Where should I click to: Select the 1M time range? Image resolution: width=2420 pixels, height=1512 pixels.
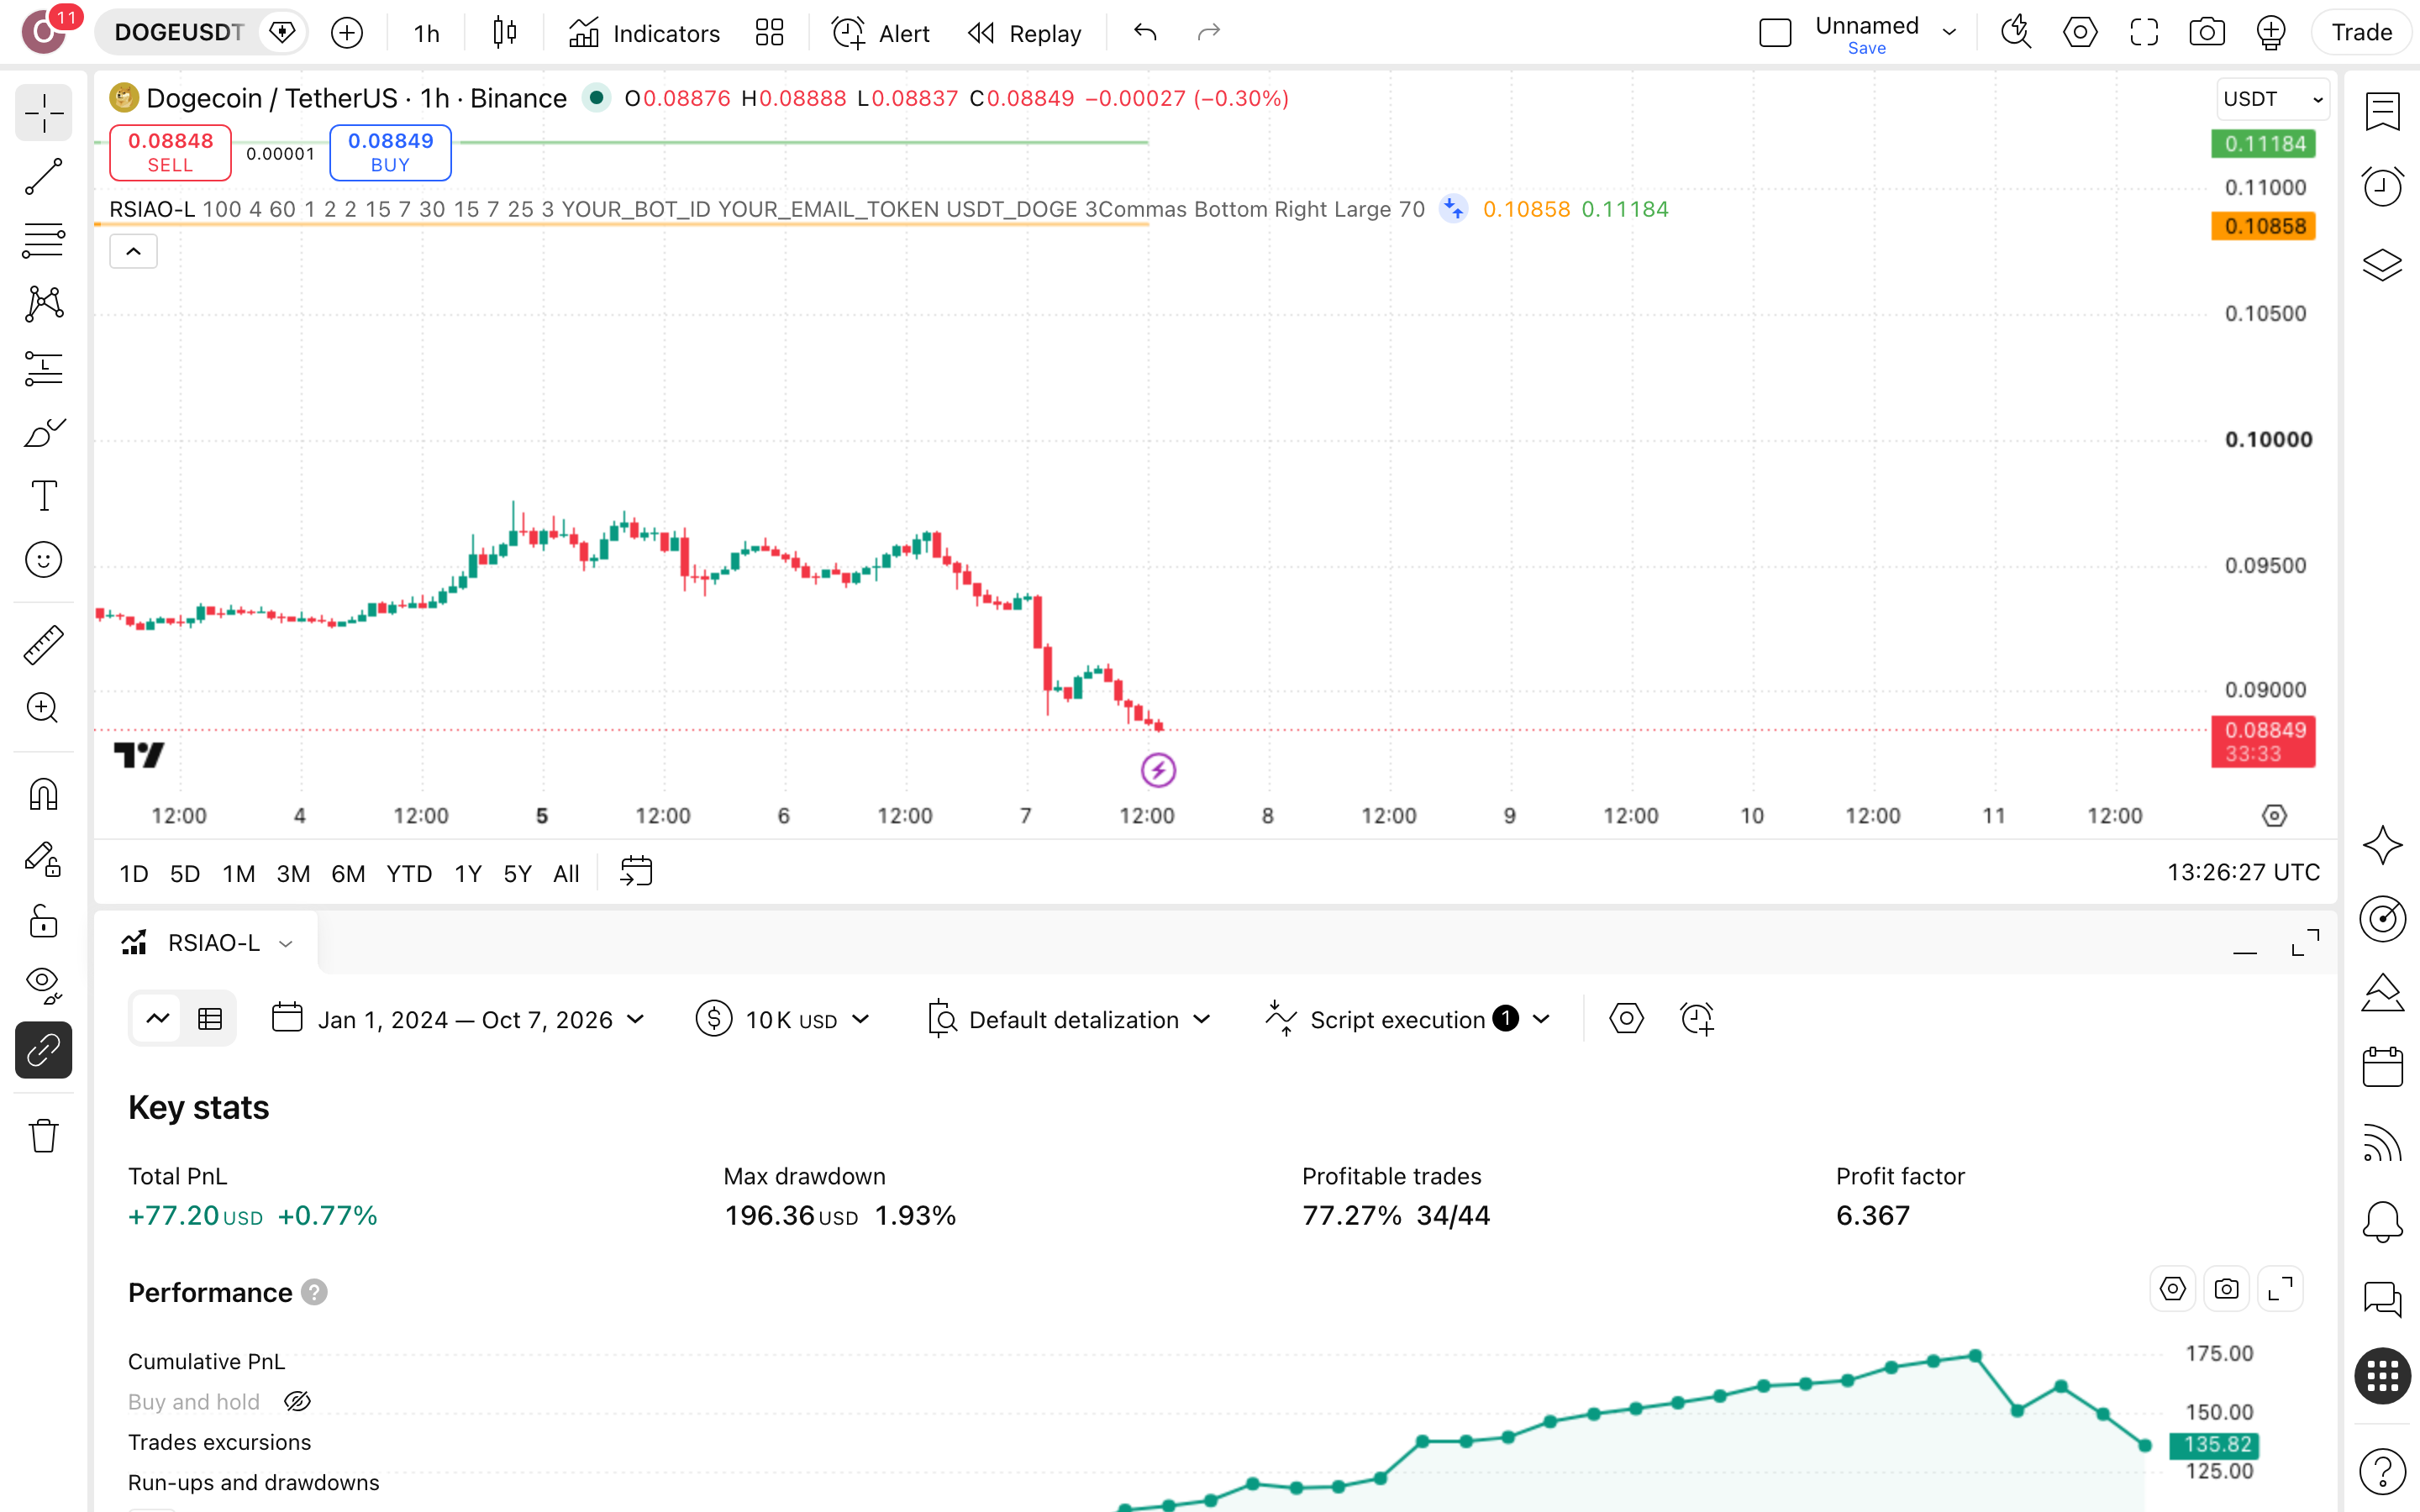click(239, 874)
